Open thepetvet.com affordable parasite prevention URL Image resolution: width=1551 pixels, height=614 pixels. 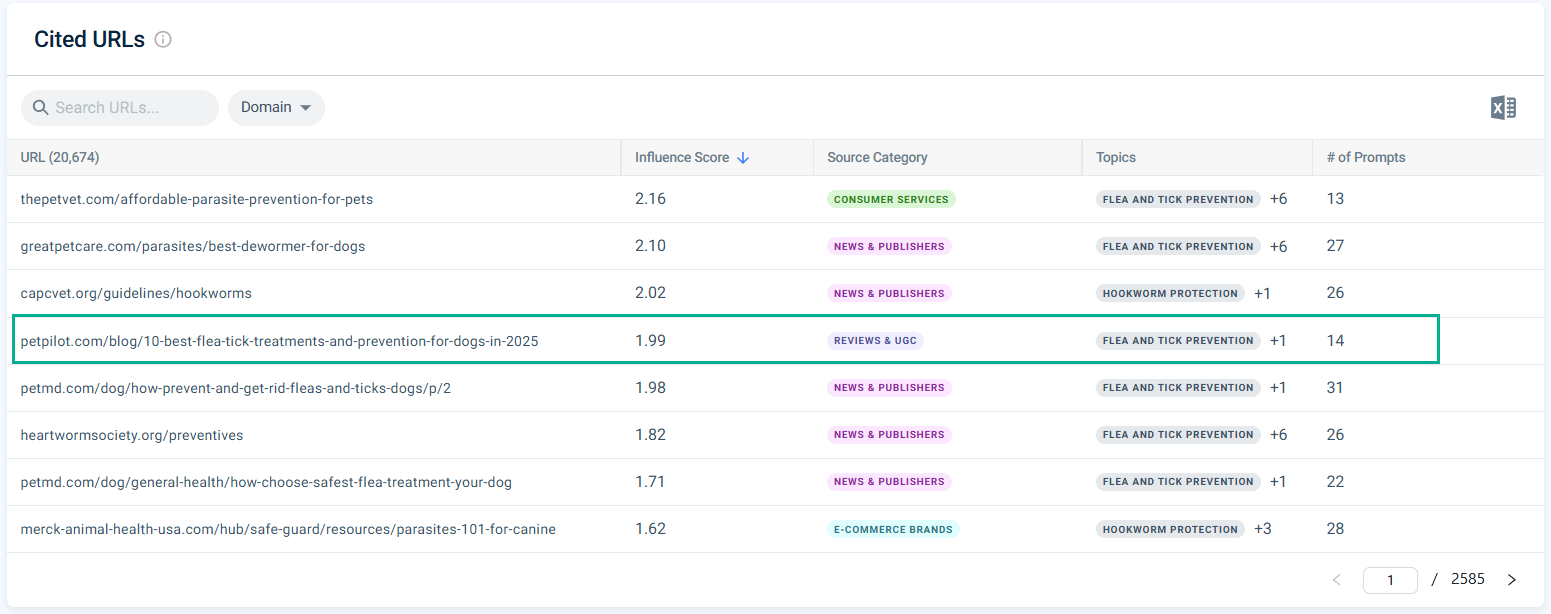click(197, 199)
